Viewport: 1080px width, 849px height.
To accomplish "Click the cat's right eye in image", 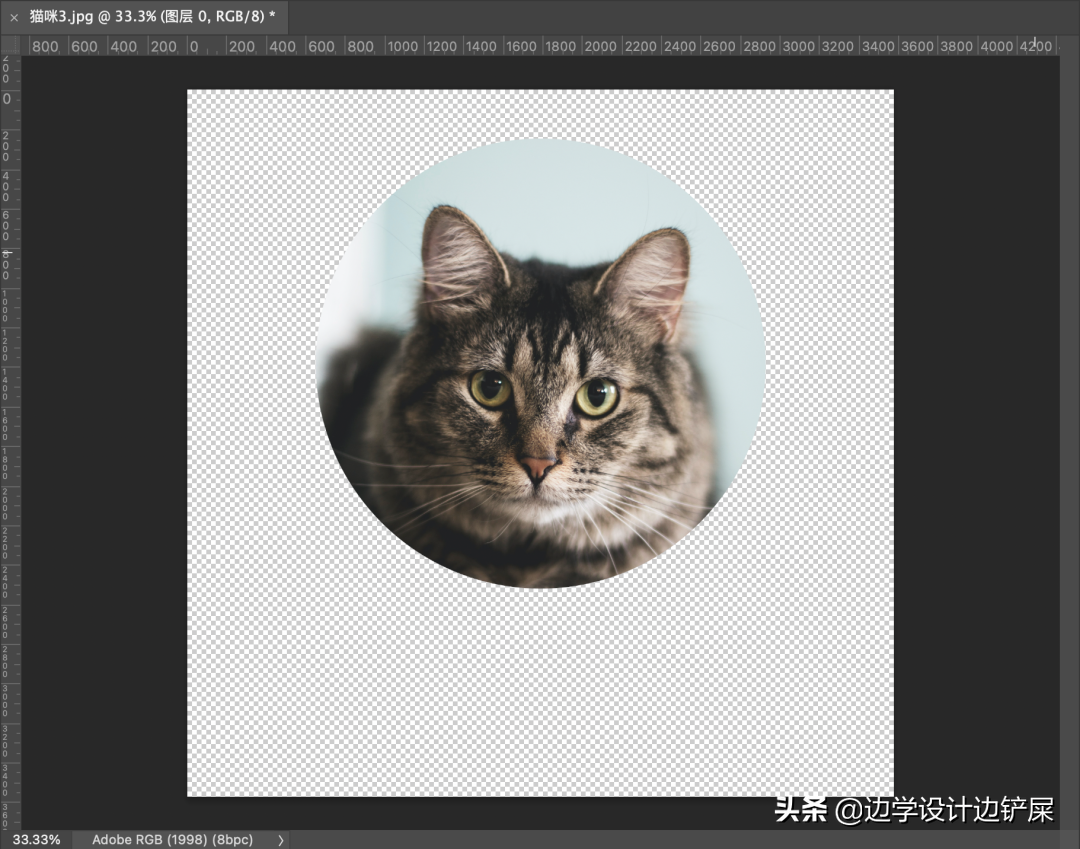I will (x=597, y=397).
